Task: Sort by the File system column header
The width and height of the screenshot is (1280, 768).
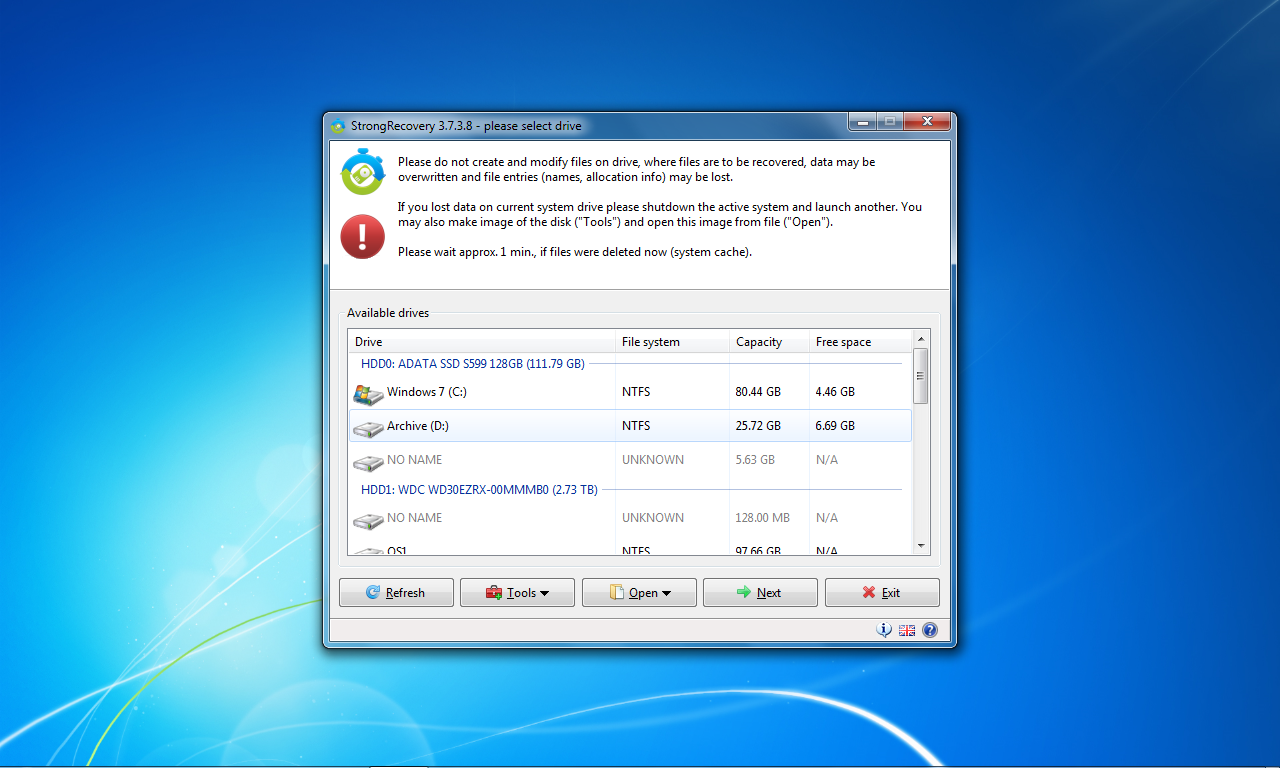Action: 672,342
